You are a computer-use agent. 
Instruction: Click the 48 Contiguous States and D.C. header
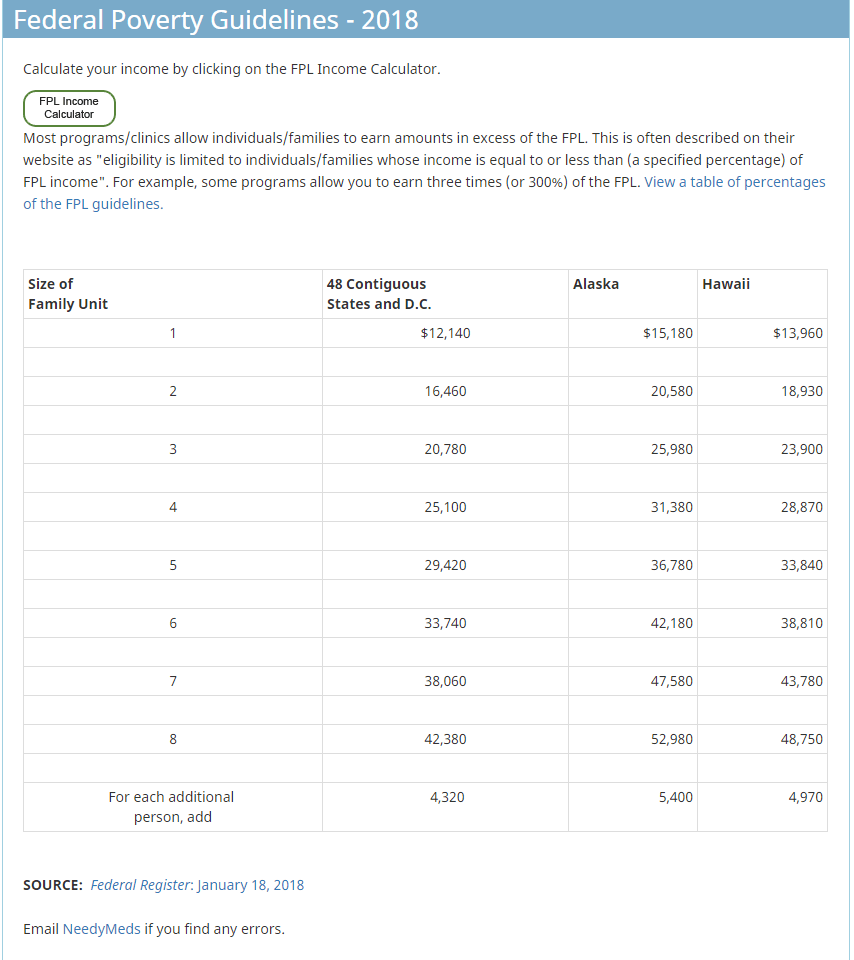coord(378,294)
